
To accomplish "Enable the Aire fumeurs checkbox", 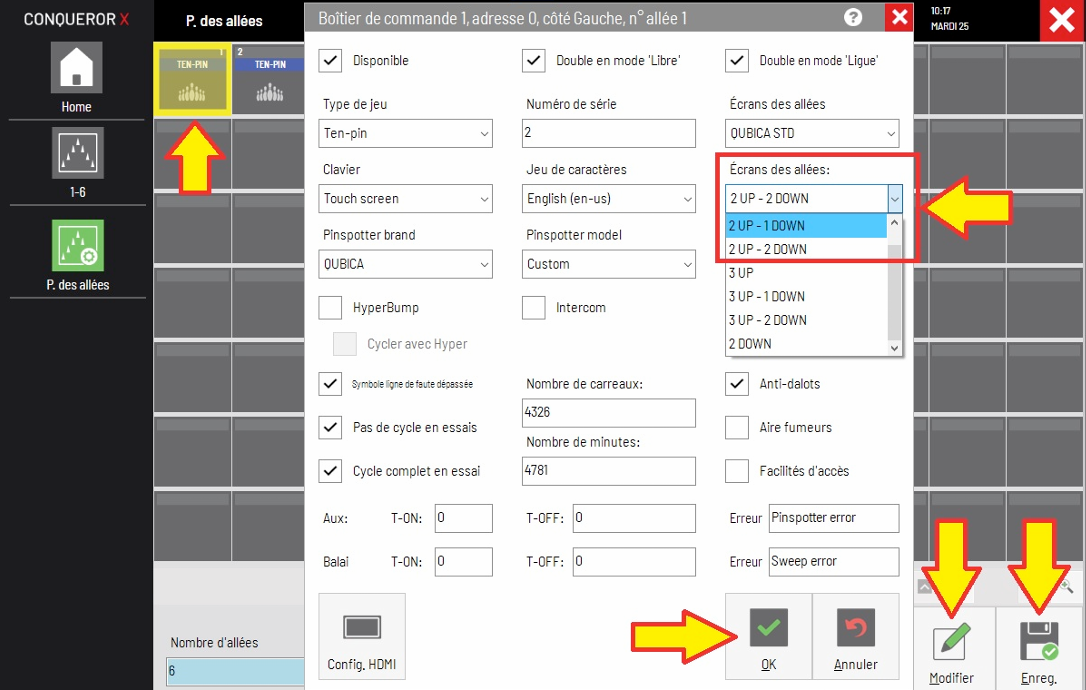I will pyautogui.click(x=737, y=427).
